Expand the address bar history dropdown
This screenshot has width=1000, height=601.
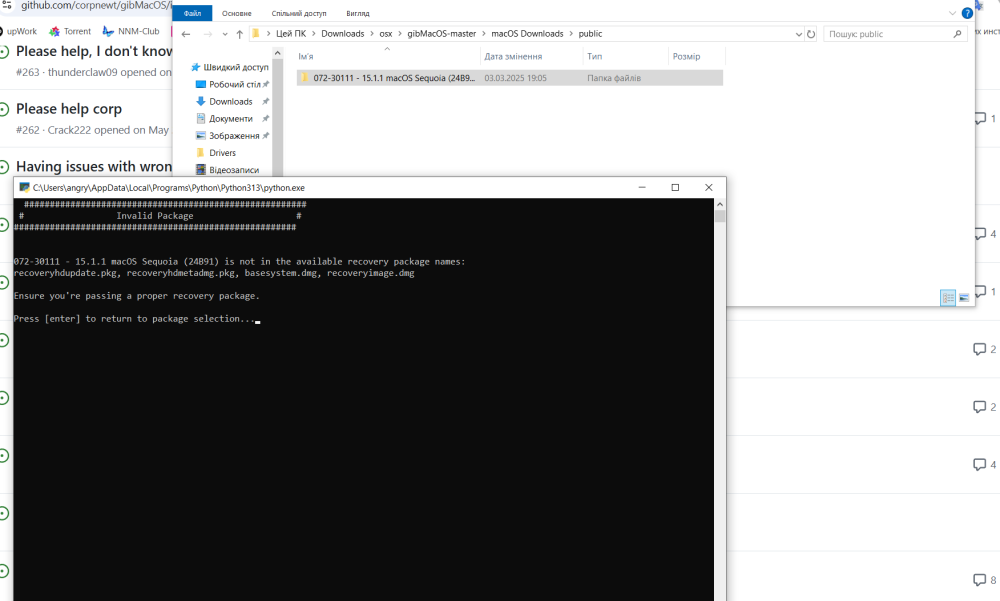coord(798,34)
